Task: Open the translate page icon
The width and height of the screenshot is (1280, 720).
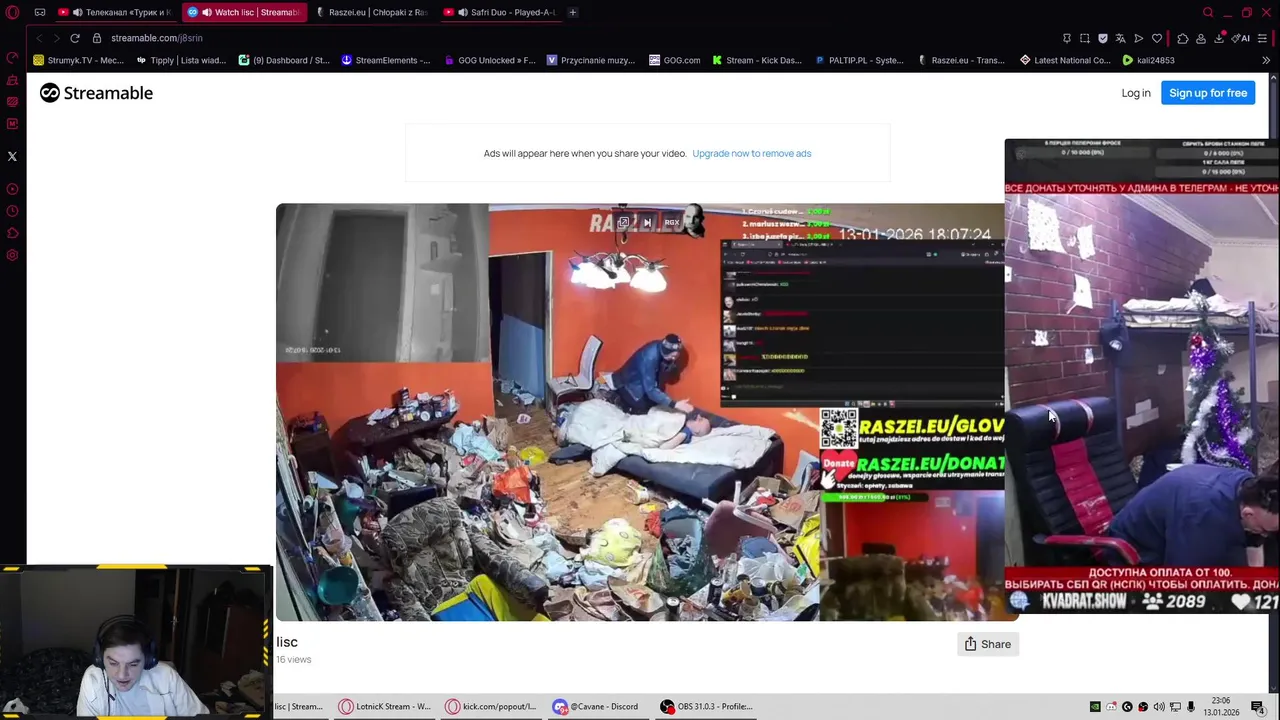Action: pos(1121,38)
